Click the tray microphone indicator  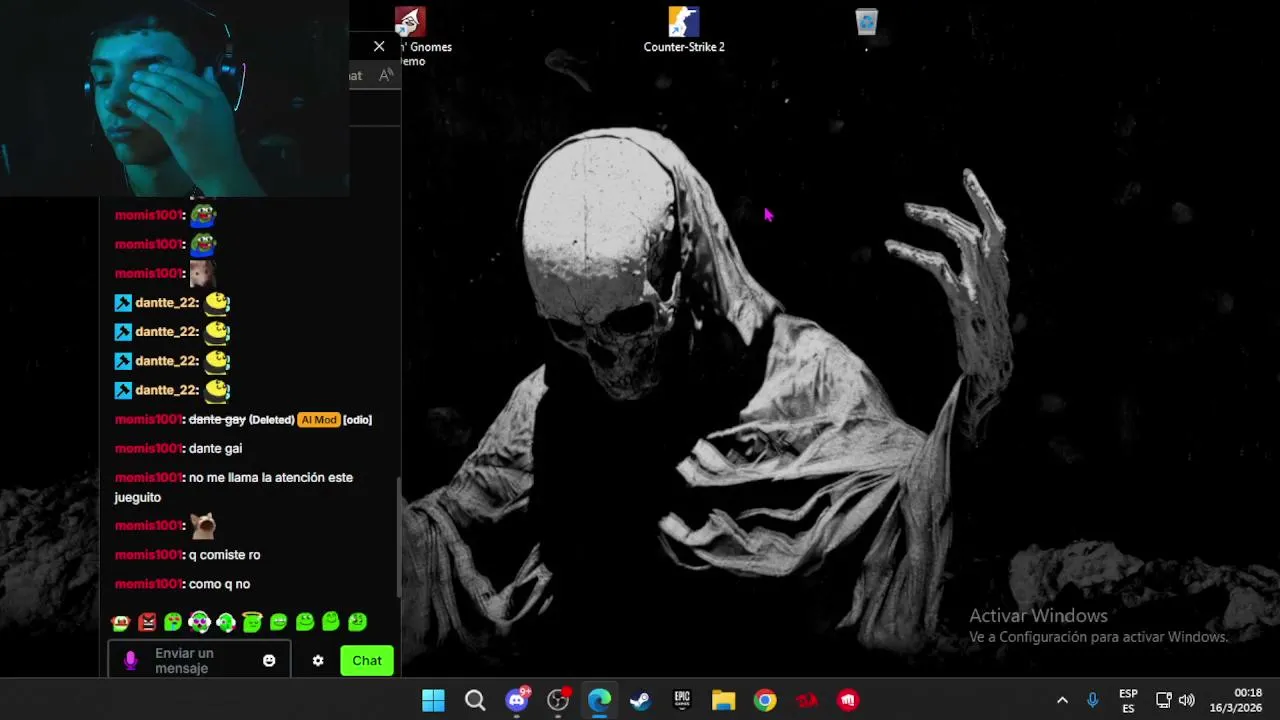(1092, 700)
